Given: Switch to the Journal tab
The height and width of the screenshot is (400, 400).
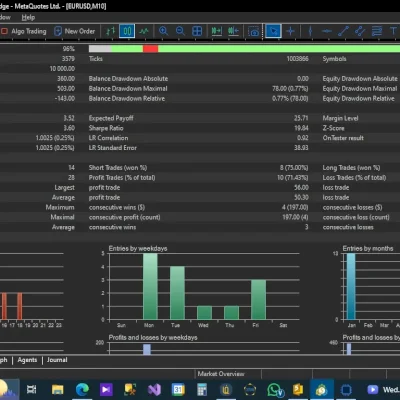Looking at the screenshot, I should [x=57, y=360].
